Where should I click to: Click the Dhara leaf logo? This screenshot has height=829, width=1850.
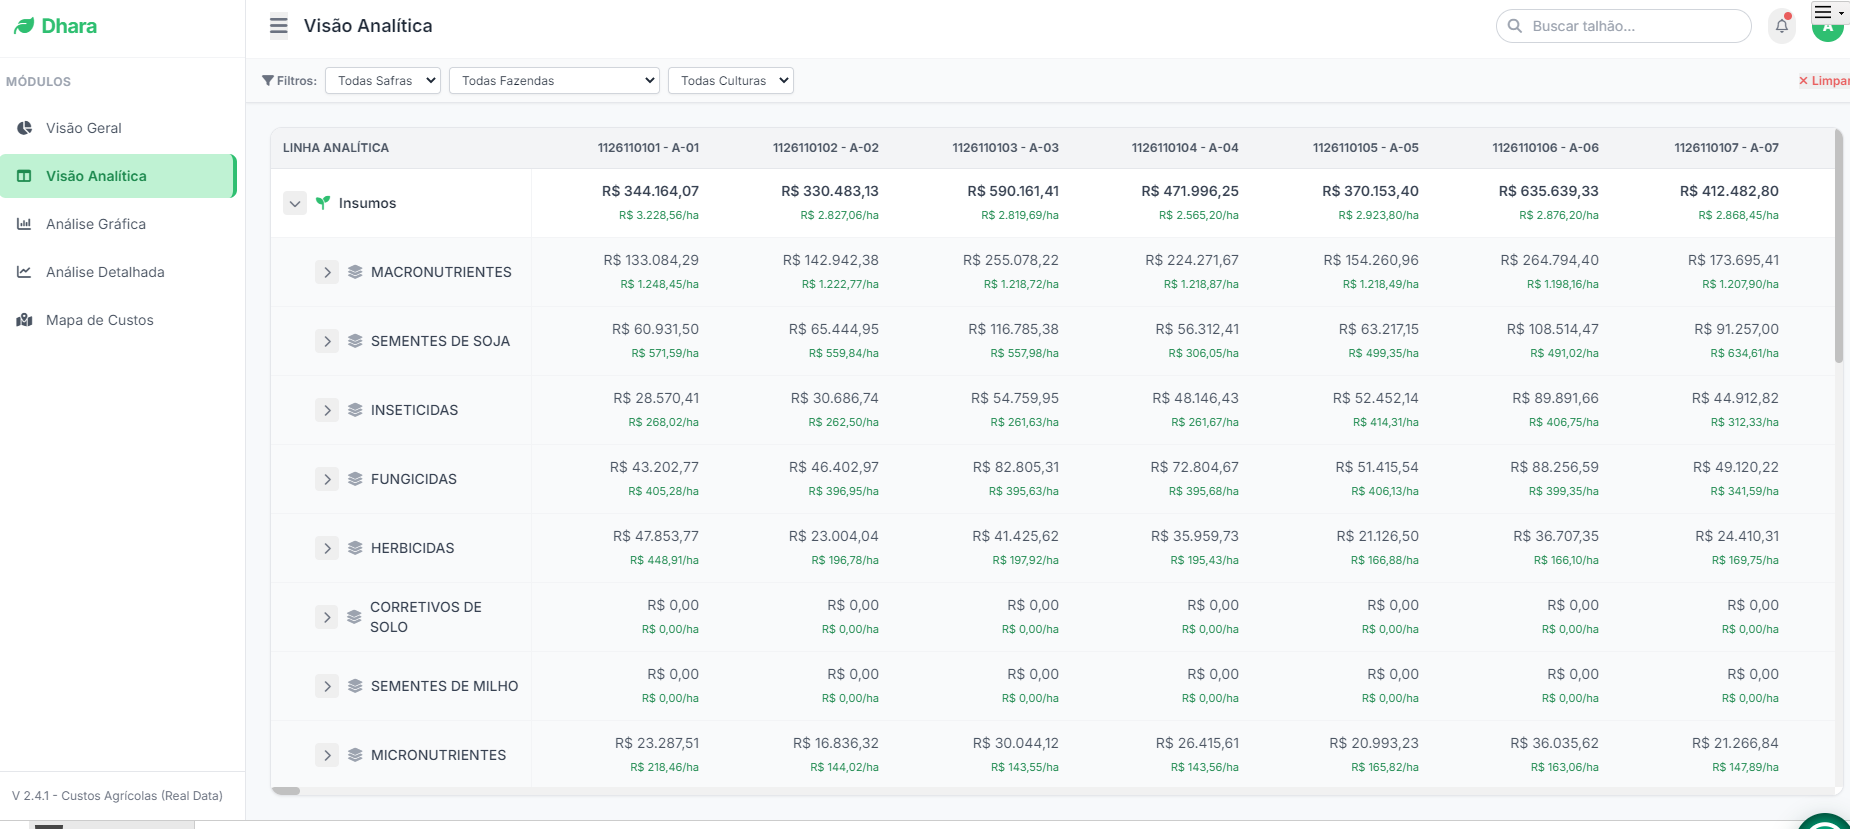[24, 26]
